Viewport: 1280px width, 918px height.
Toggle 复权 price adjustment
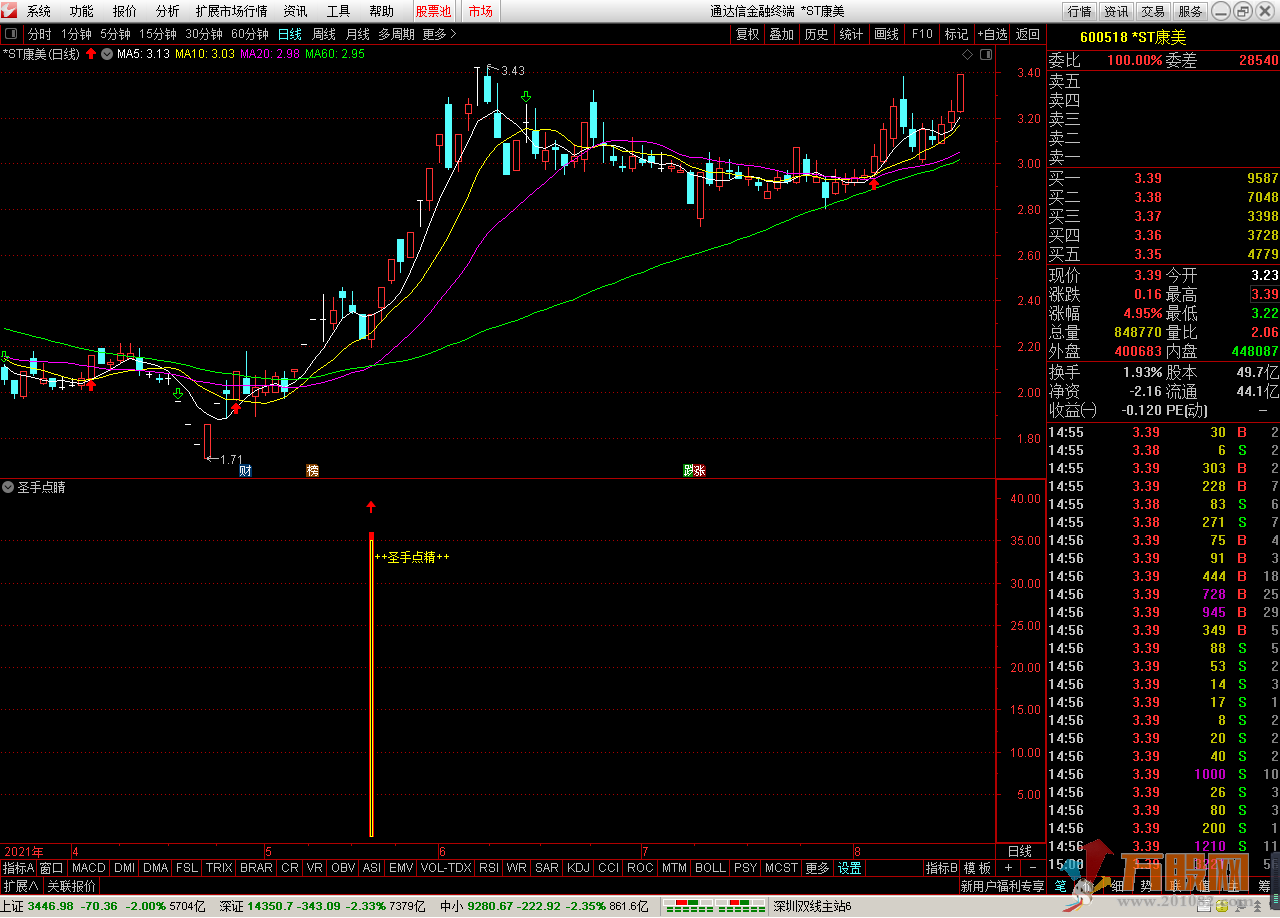pos(748,34)
